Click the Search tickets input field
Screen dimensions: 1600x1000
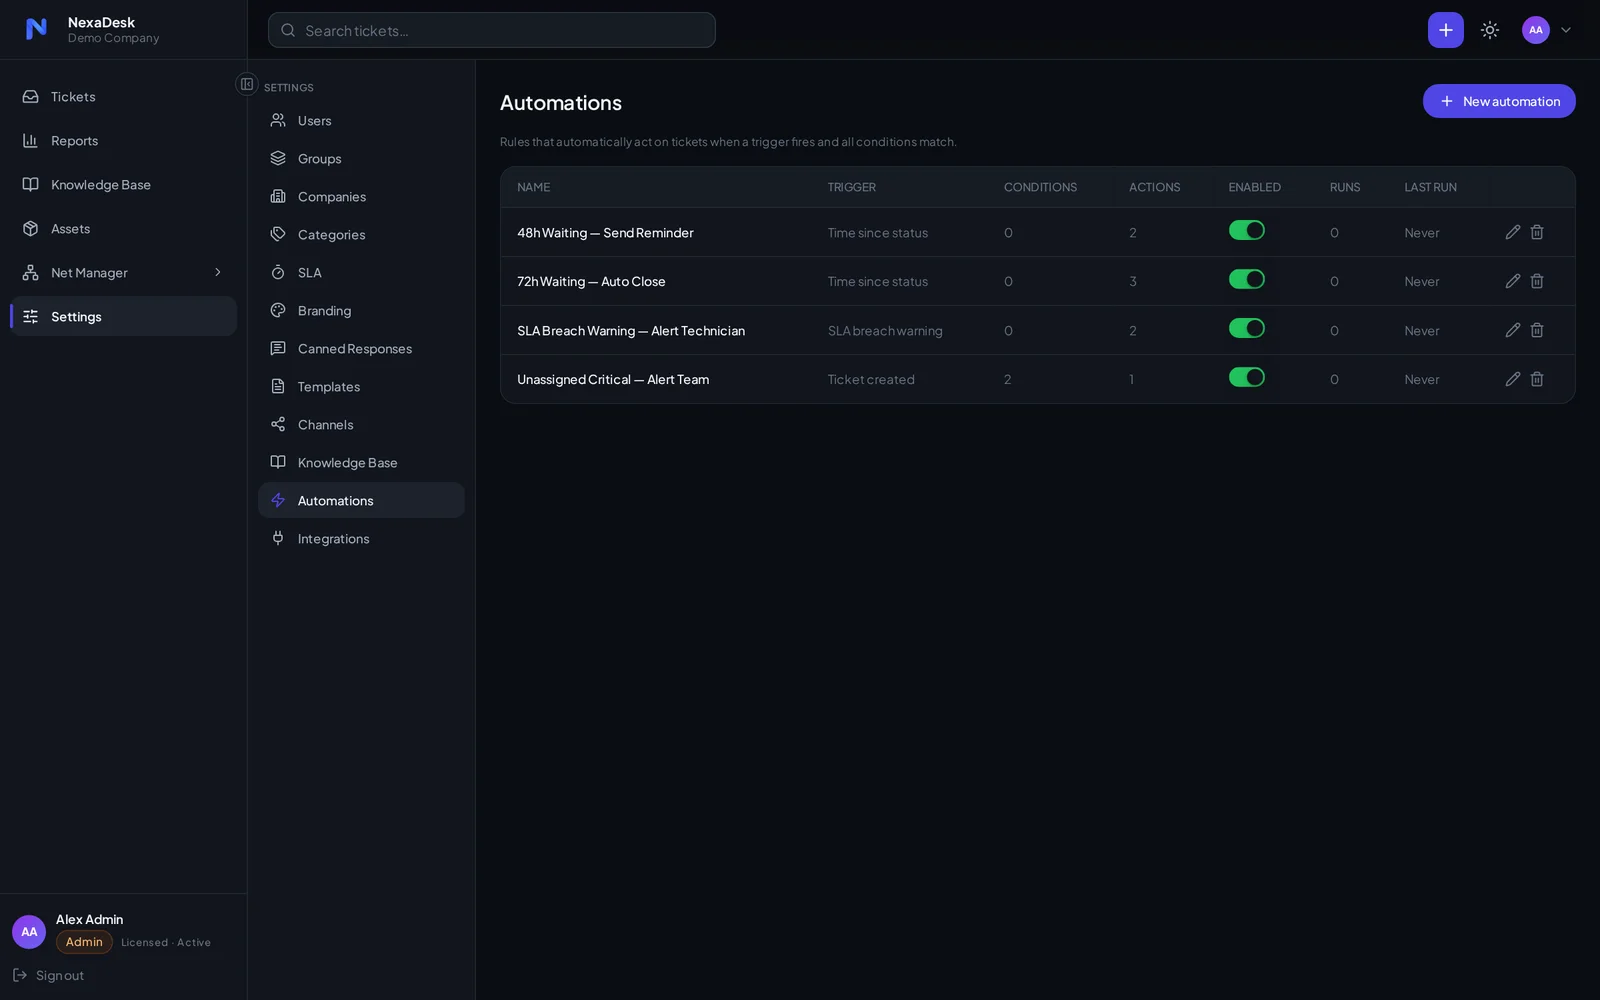coord(491,30)
